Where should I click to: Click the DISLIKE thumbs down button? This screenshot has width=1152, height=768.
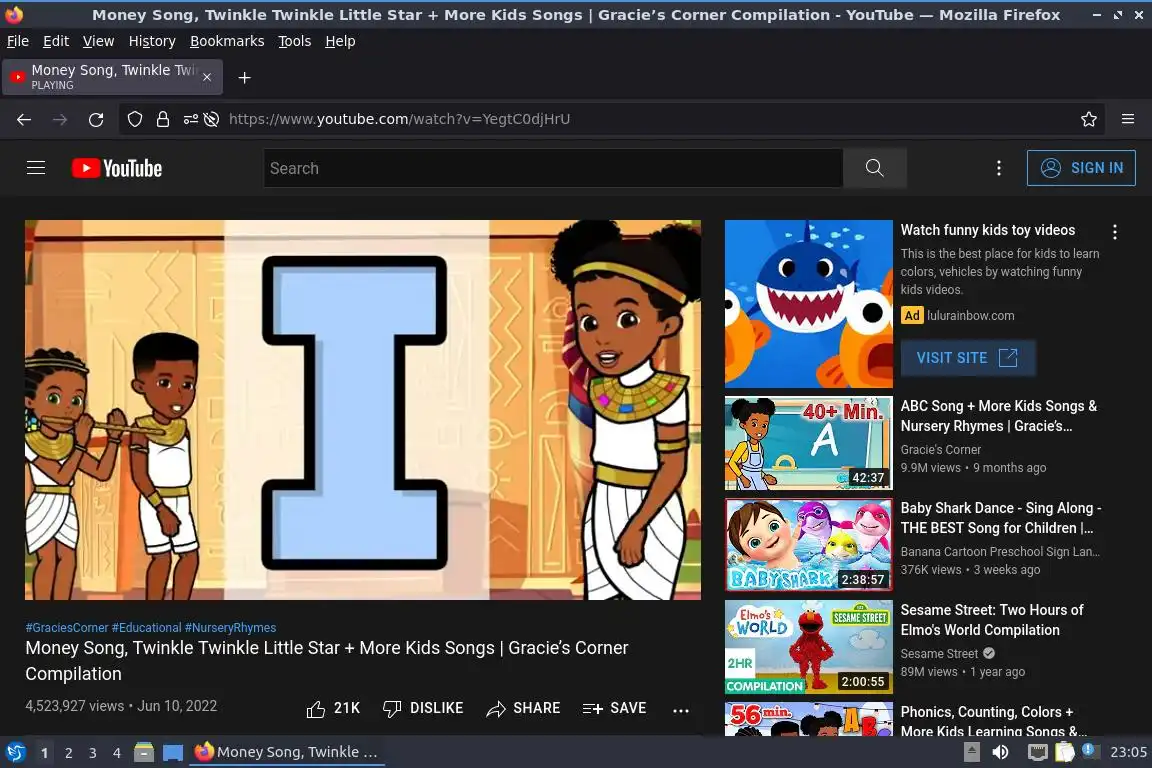click(423, 708)
